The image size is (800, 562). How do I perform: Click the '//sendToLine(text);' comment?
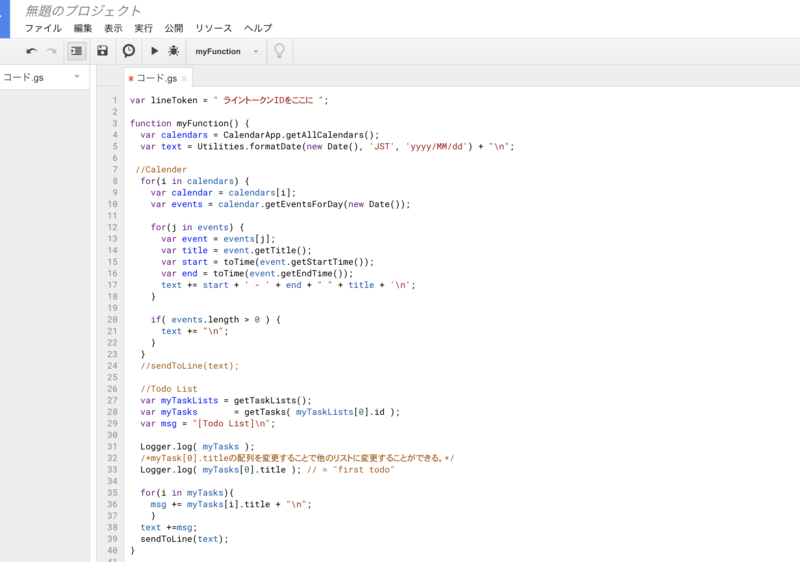189,366
